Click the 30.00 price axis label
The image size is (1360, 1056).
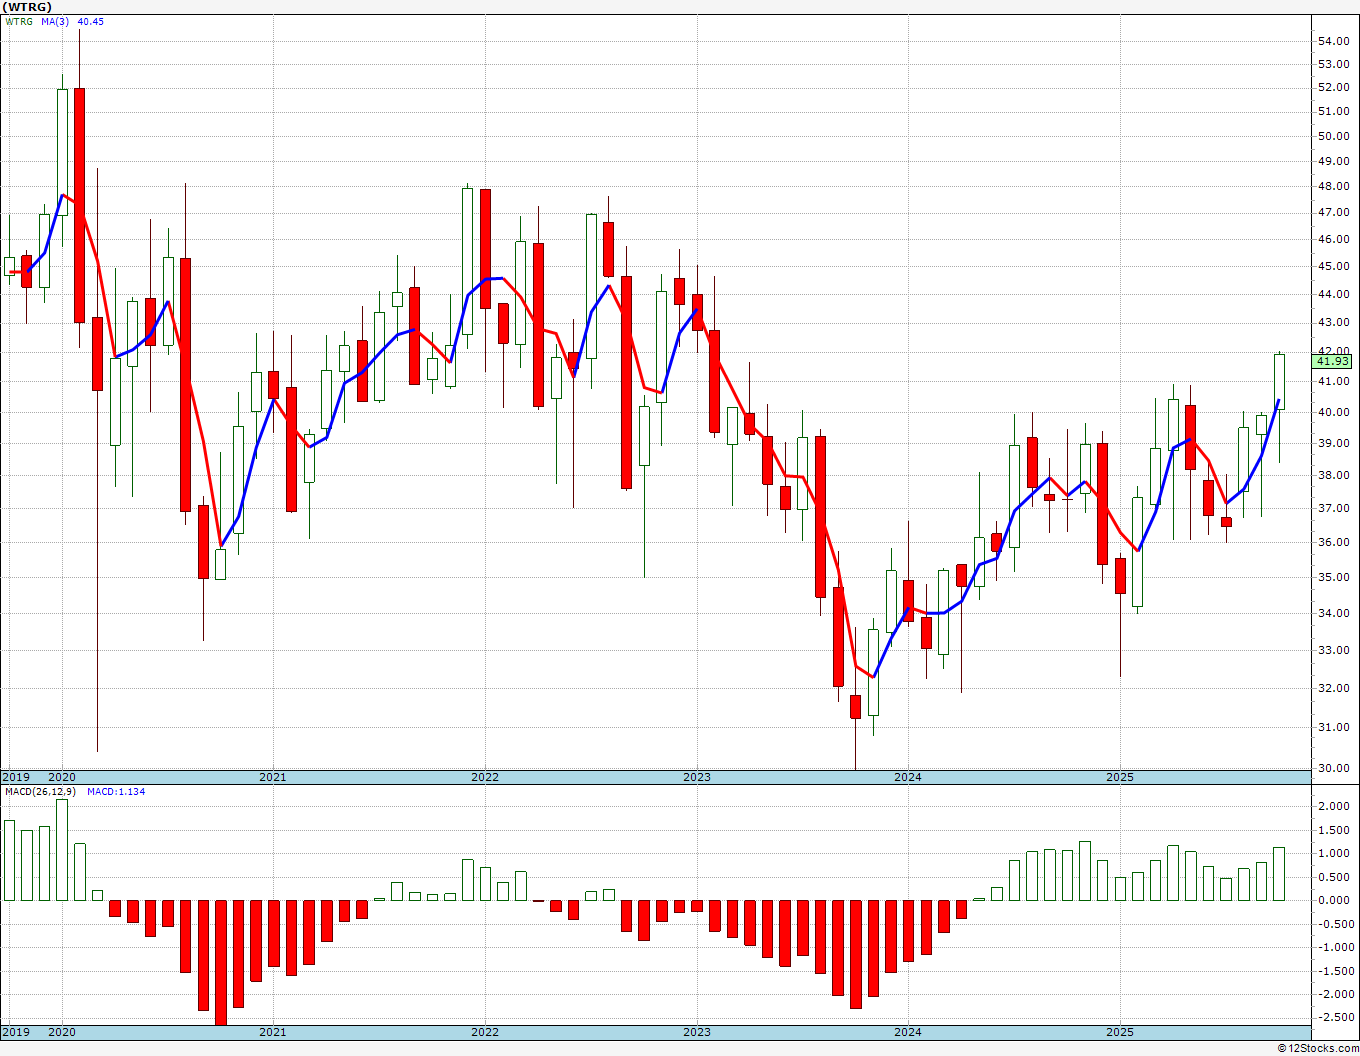[x=1334, y=769]
